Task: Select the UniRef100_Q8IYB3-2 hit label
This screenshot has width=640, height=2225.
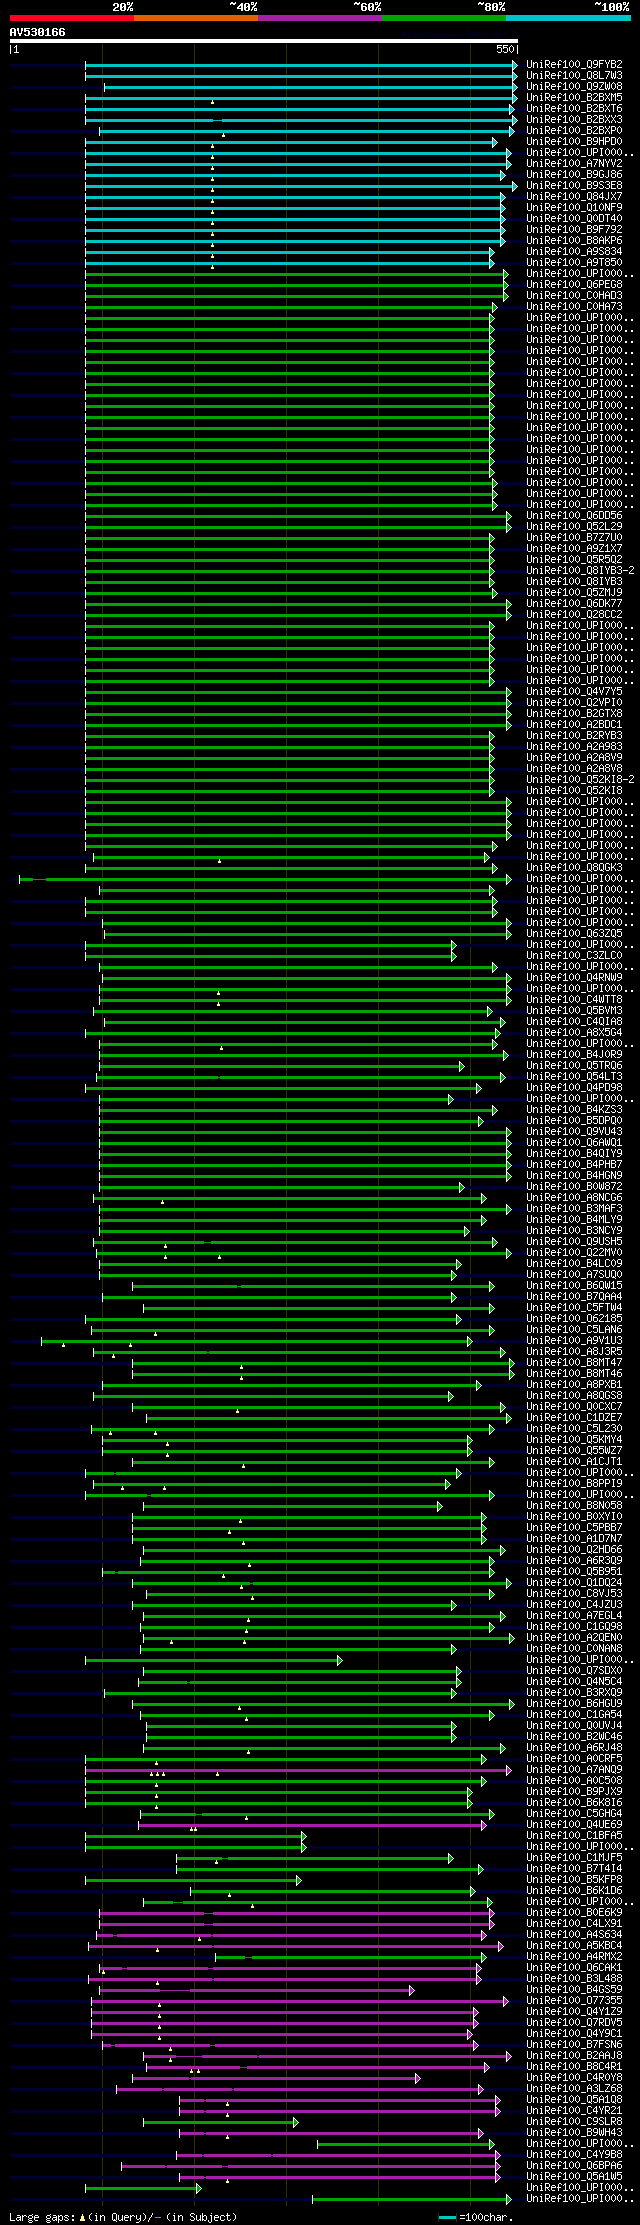Action: point(580,570)
